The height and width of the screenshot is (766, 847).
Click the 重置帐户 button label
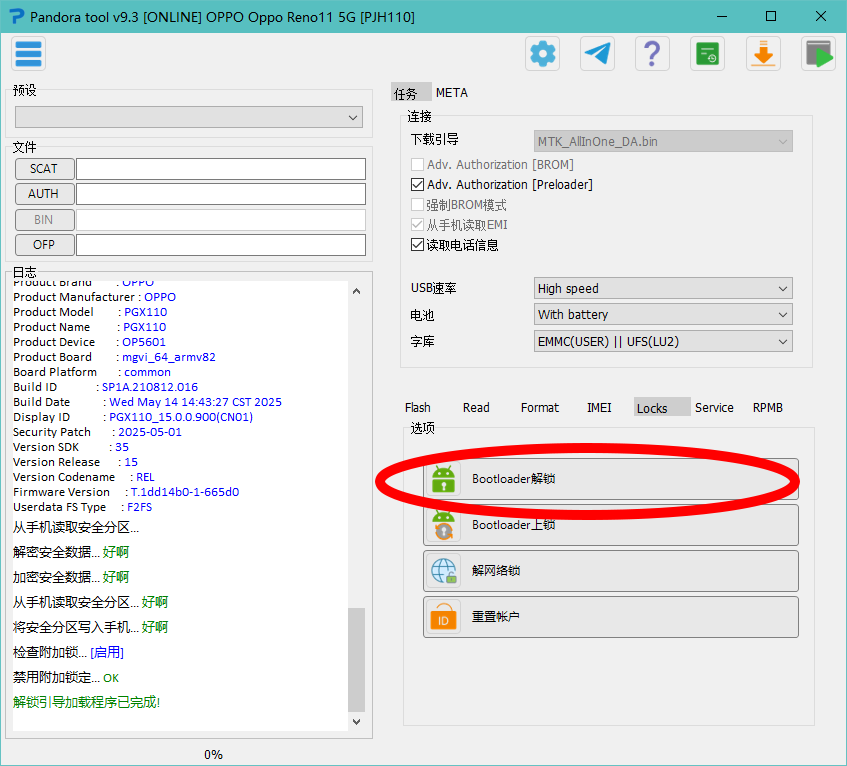pos(495,616)
